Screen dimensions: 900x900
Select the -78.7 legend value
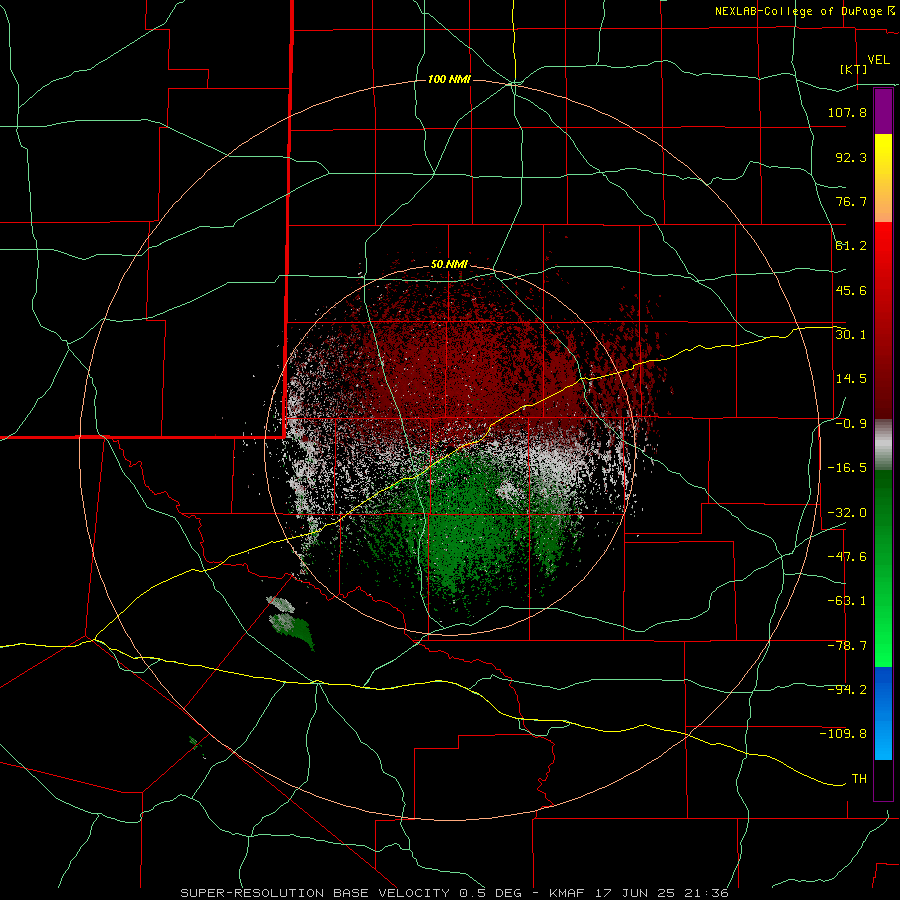click(x=847, y=646)
